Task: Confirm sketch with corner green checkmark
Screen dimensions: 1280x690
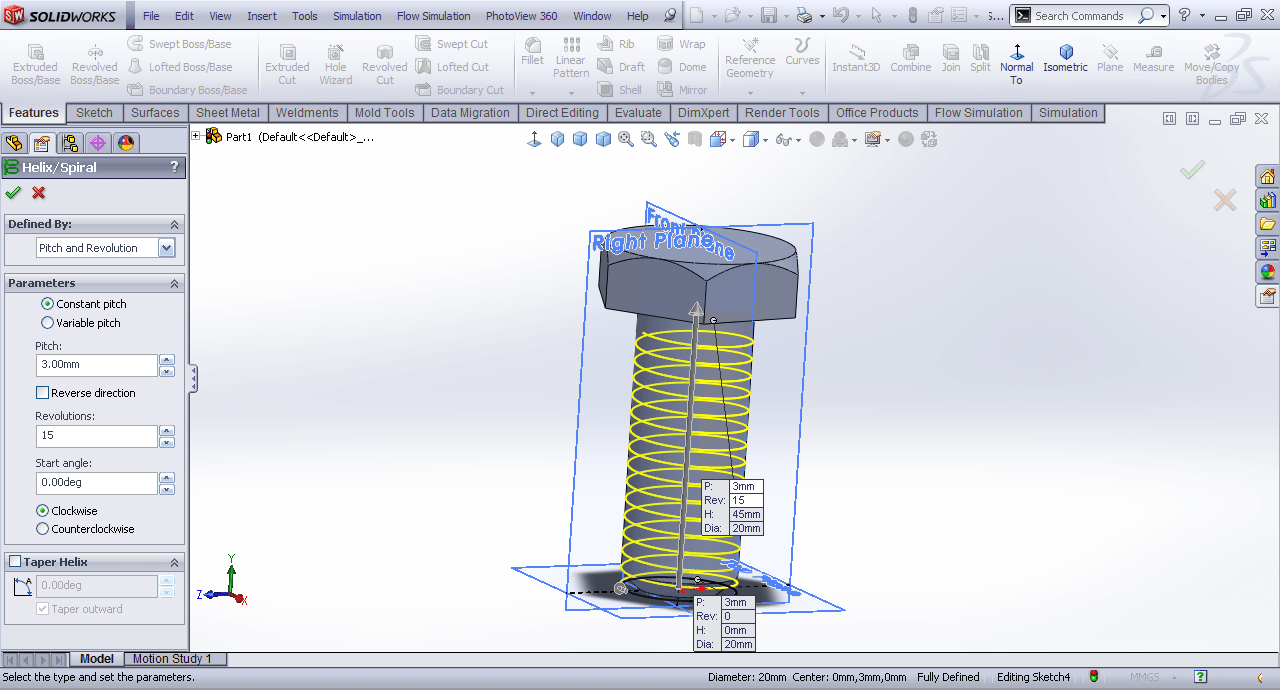Action: coord(1192,170)
